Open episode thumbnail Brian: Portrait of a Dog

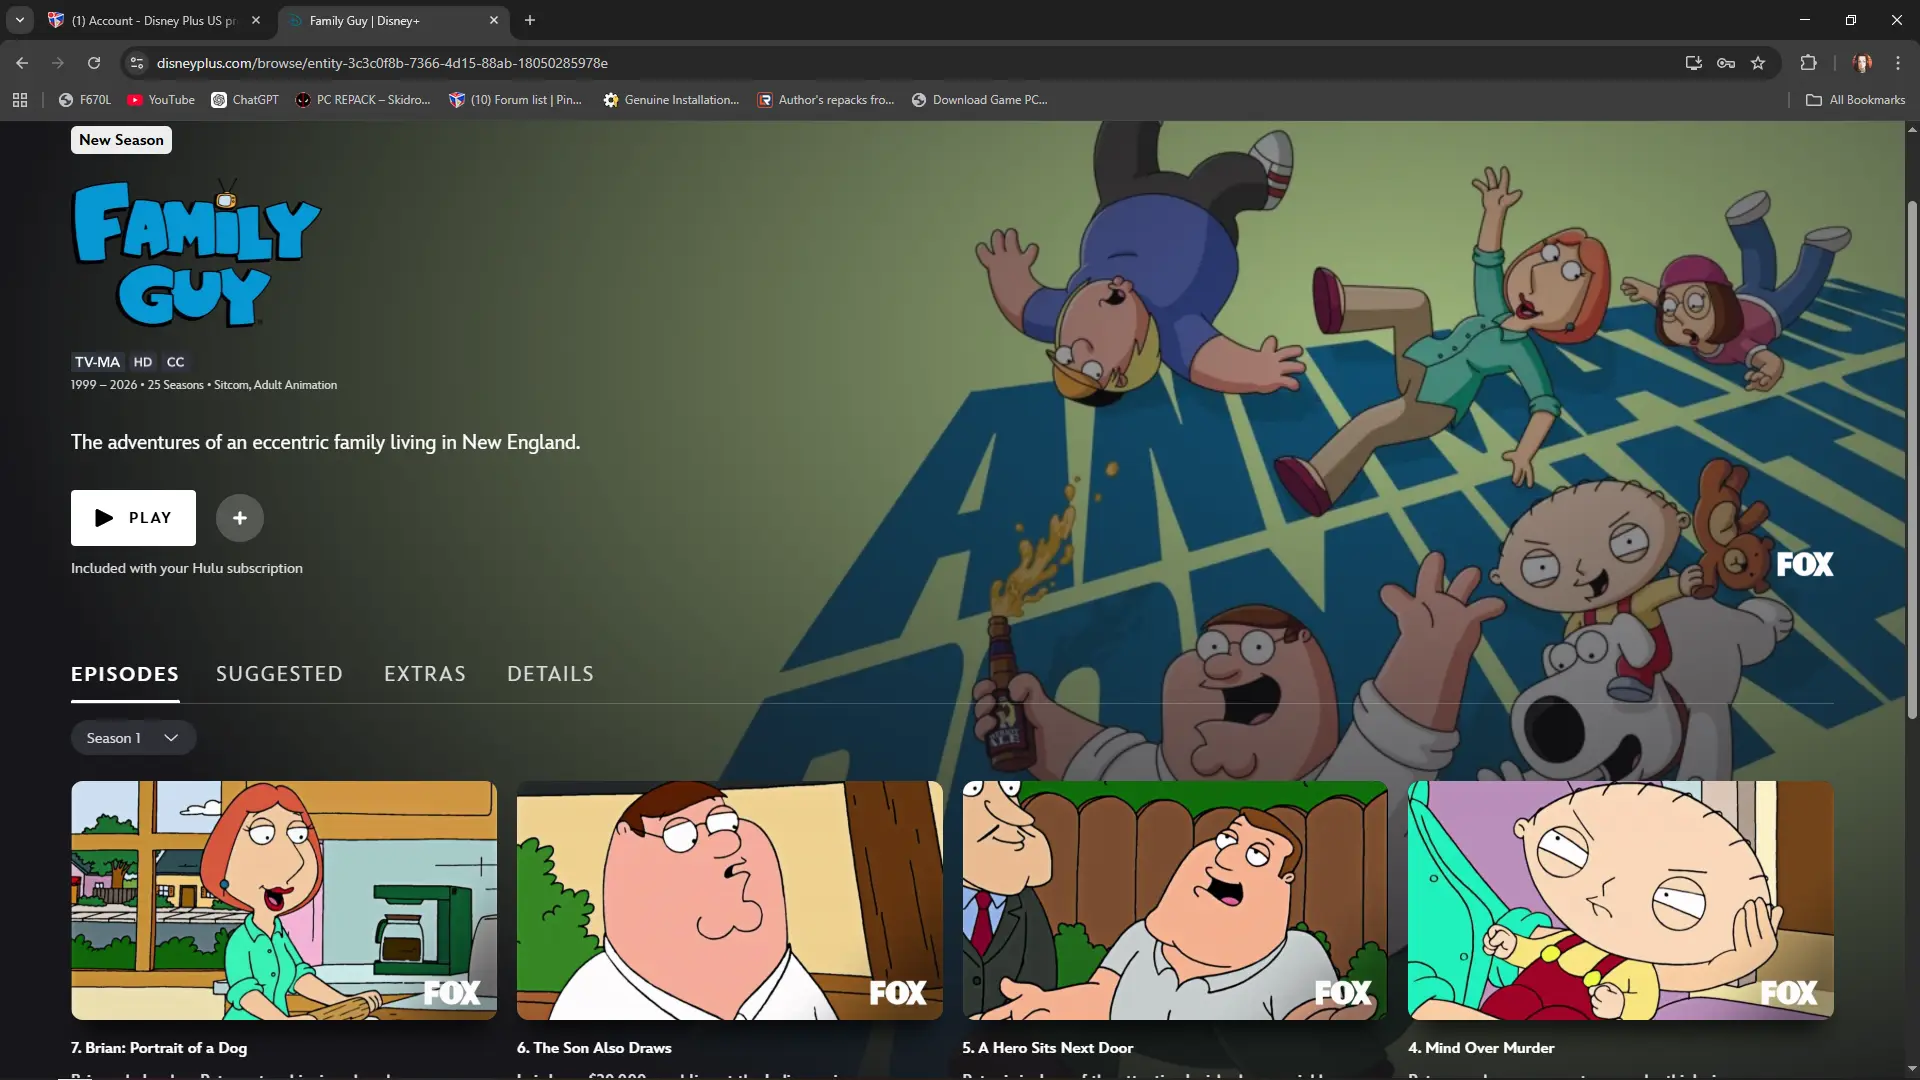[284, 900]
